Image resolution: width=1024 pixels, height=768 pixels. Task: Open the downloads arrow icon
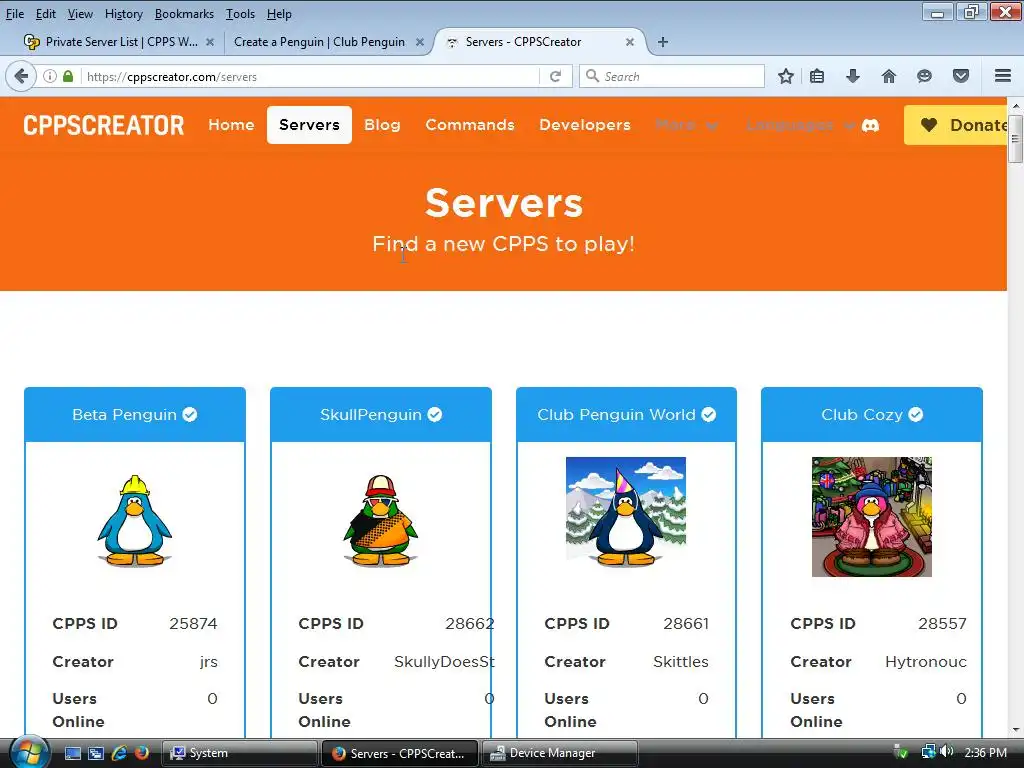pyautogui.click(x=852, y=76)
